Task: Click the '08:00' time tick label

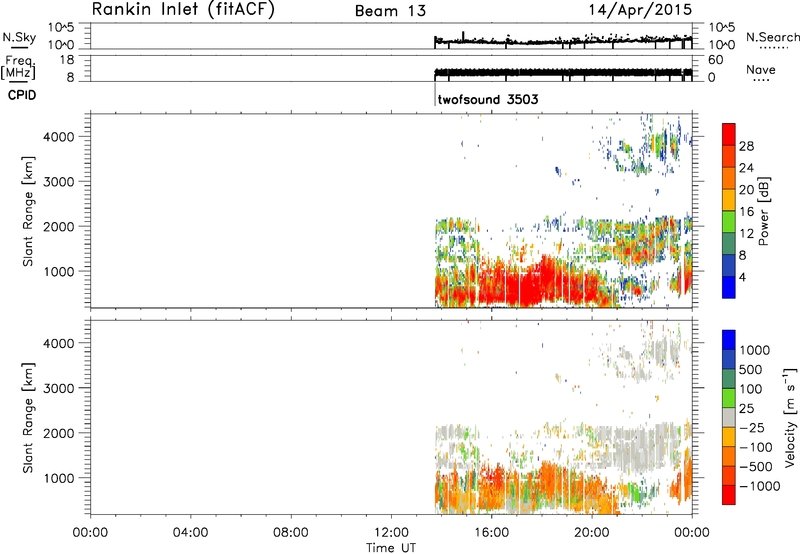Action: point(291,533)
